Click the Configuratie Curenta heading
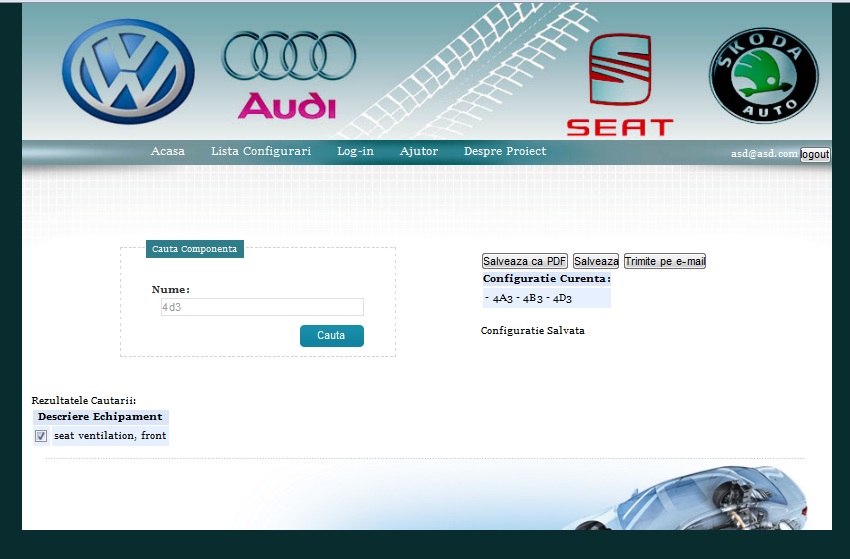 (x=546, y=279)
